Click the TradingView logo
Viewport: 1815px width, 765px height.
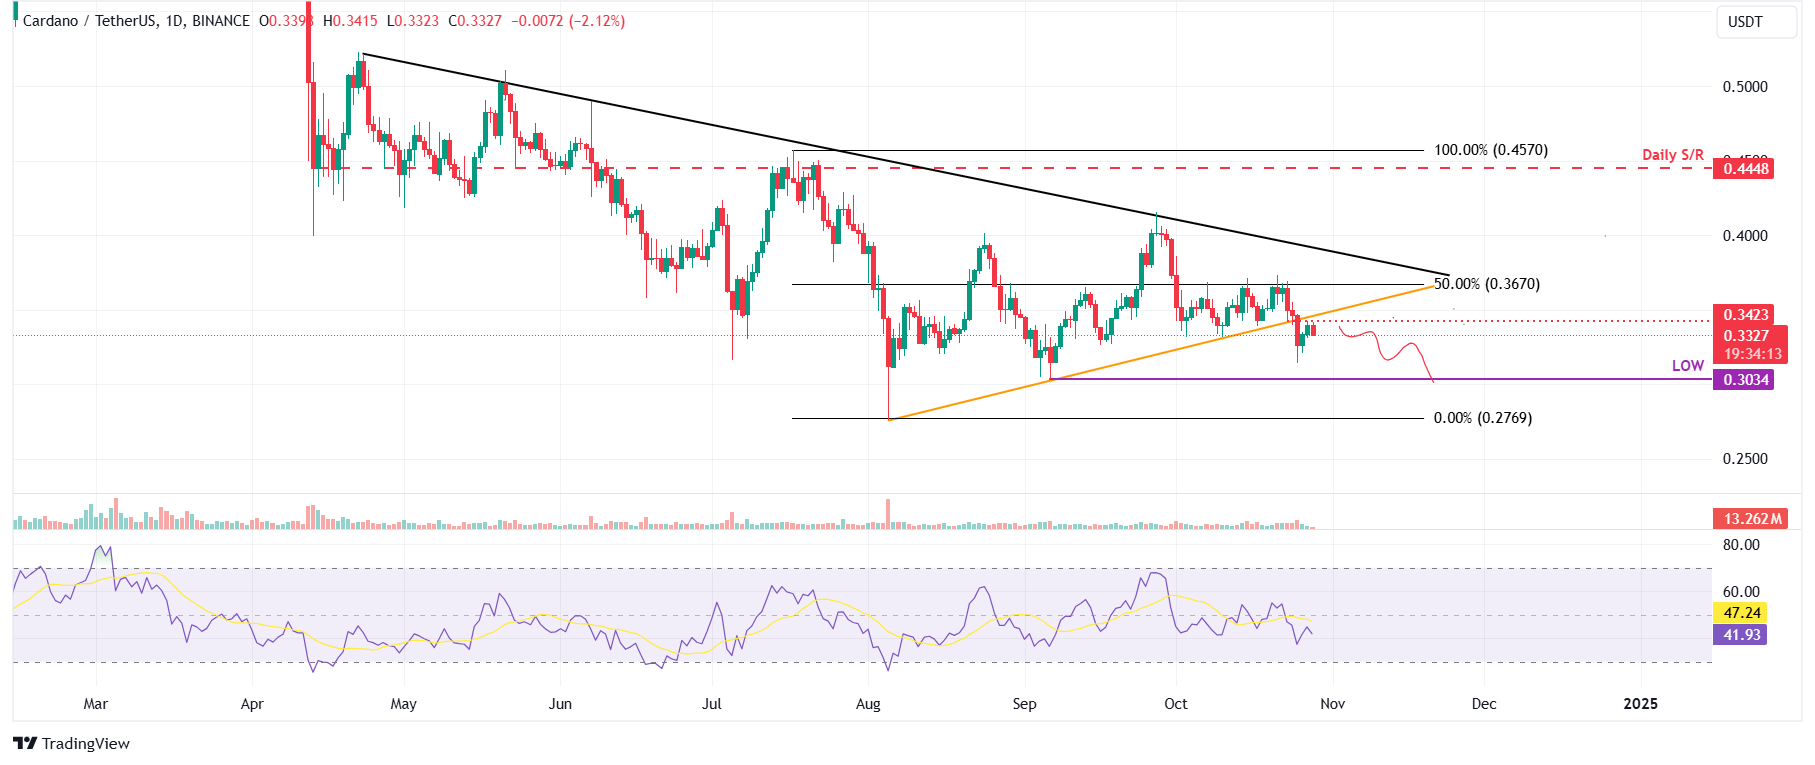(71, 743)
